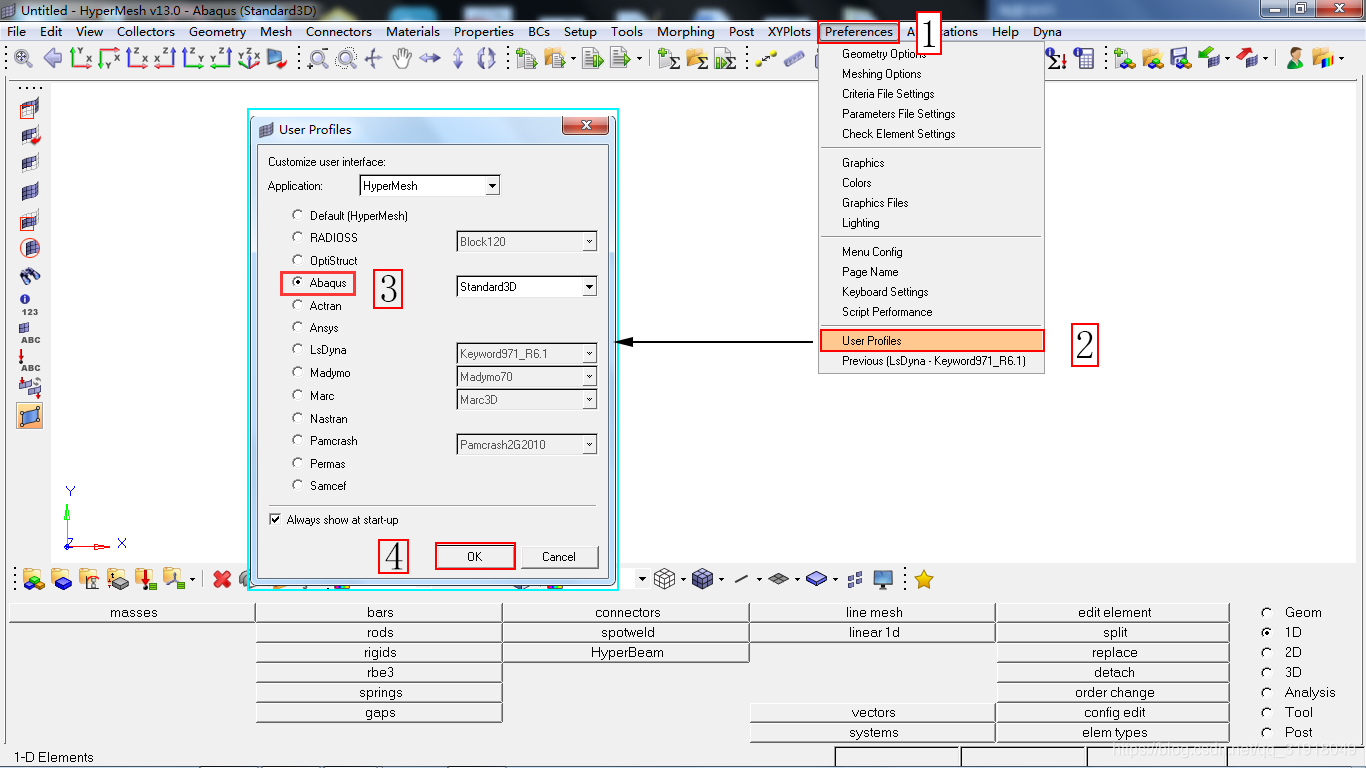The height and width of the screenshot is (768, 1366).
Task: Select the Analysis page radio button
Action: click(x=1267, y=692)
